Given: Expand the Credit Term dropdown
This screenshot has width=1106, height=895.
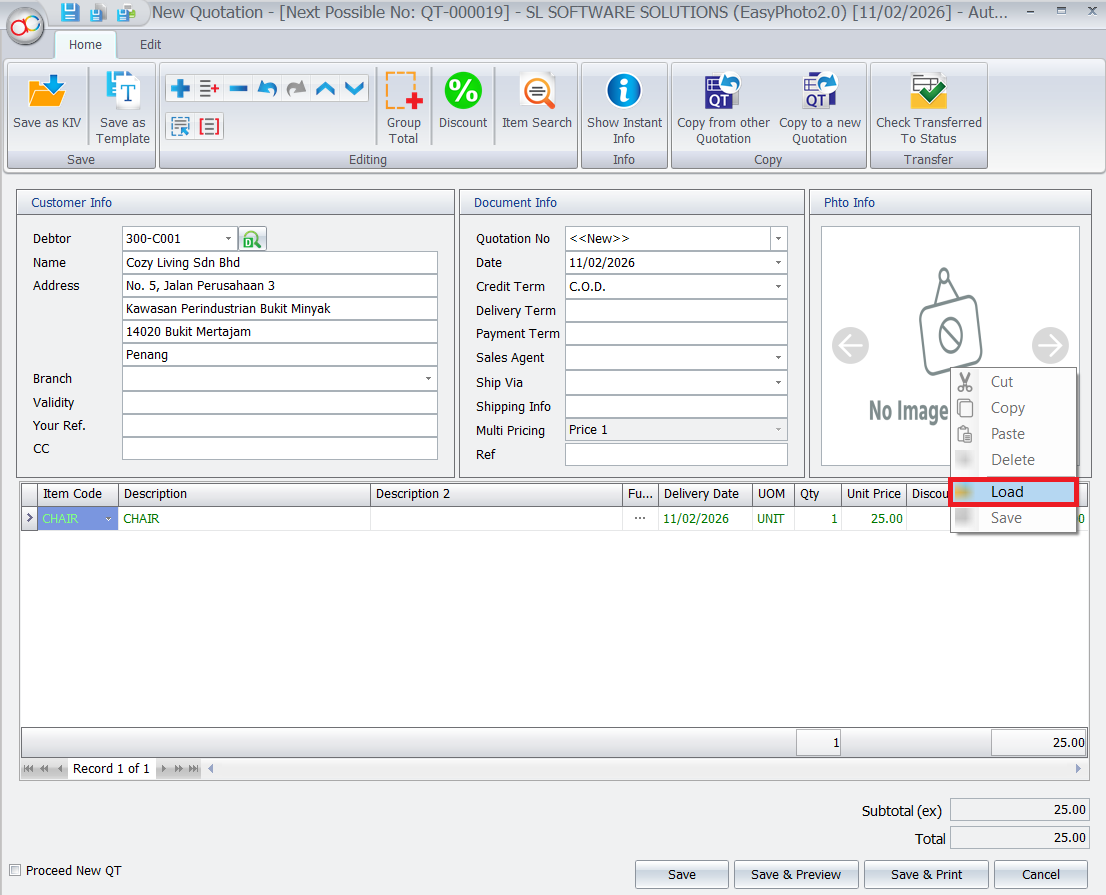Looking at the screenshot, I should [x=778, y=287].
